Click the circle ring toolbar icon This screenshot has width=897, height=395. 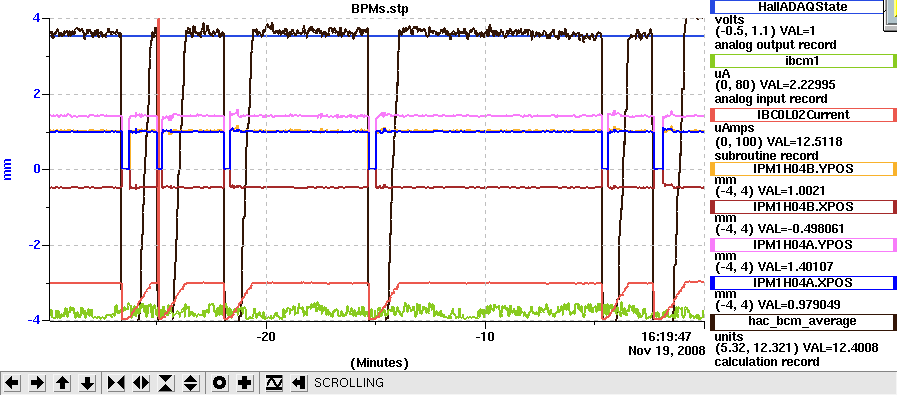point(220,383)
